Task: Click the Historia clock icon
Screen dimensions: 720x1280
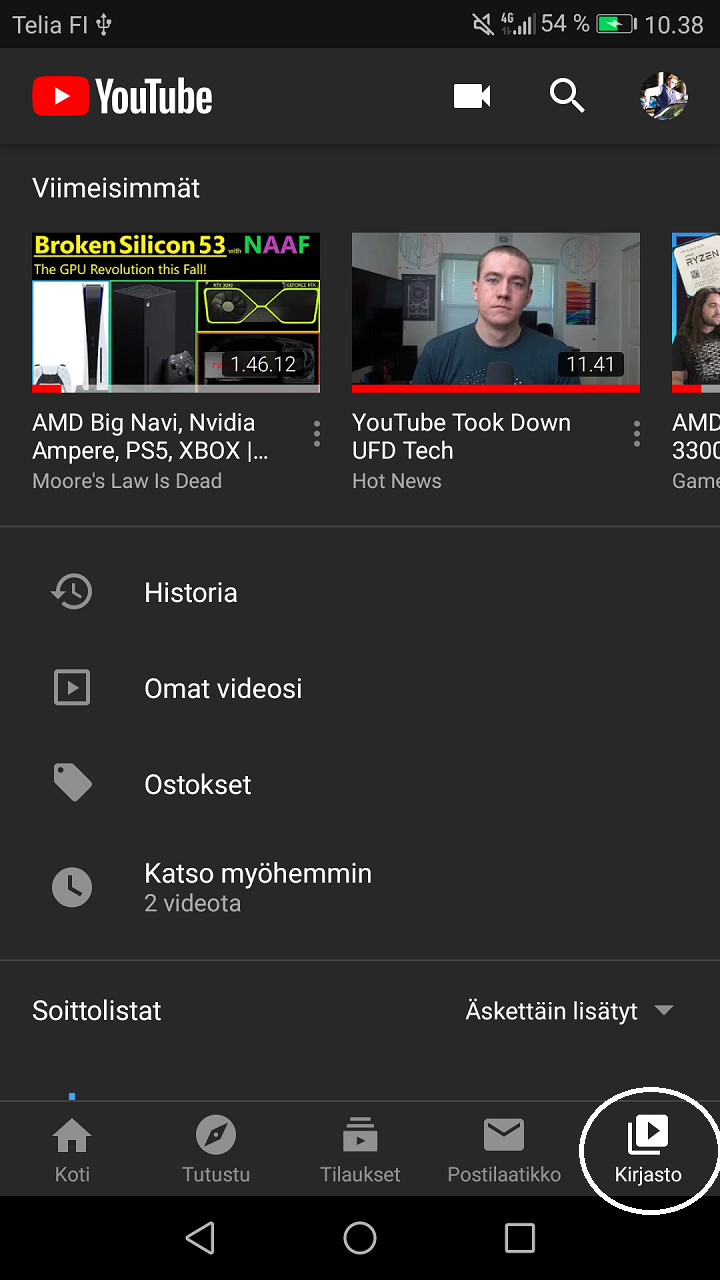Action: click(72, 592)
